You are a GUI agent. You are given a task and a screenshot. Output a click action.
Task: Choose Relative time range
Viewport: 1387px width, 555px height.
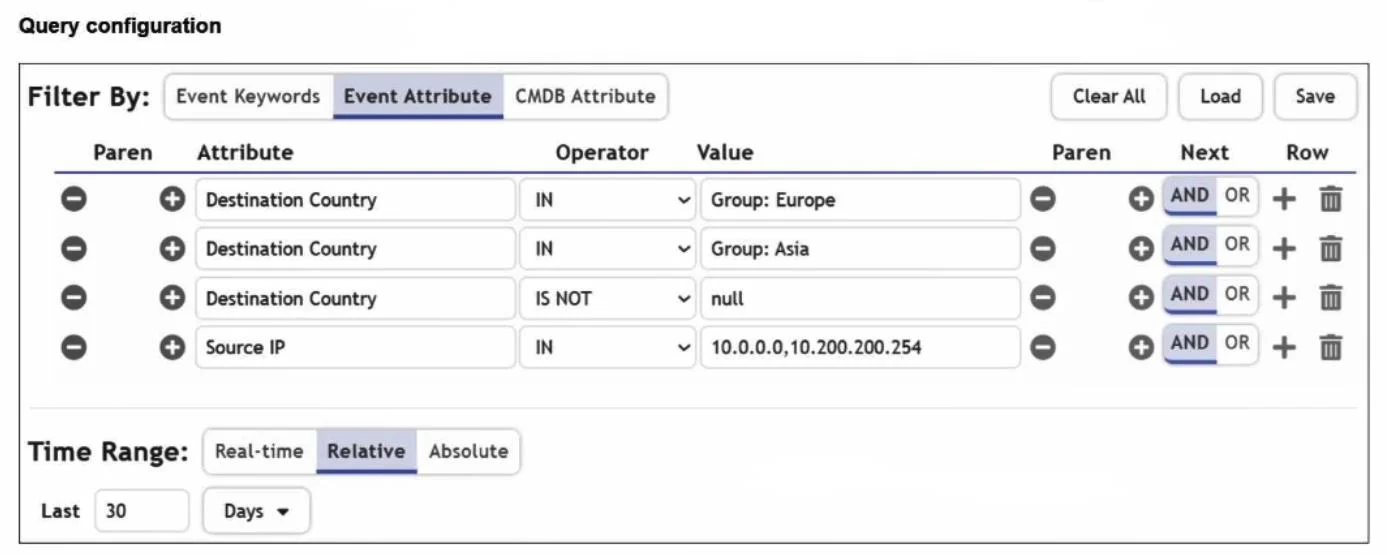pyautogui.click(x=366, y=451)
